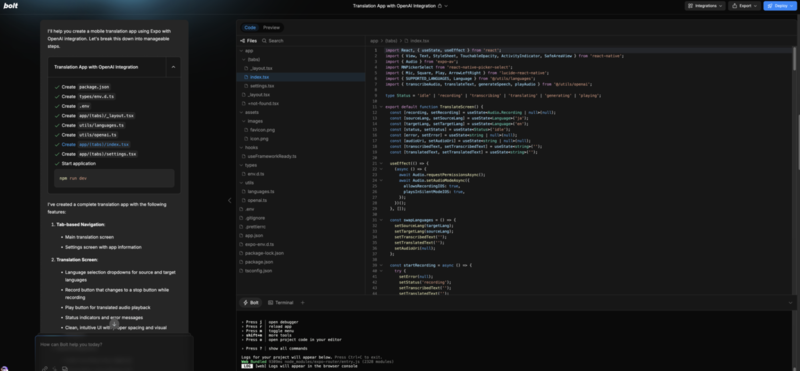Open icon.png in the file tree
This screenshot has width=800, height=371.
(x=301, y=139)
